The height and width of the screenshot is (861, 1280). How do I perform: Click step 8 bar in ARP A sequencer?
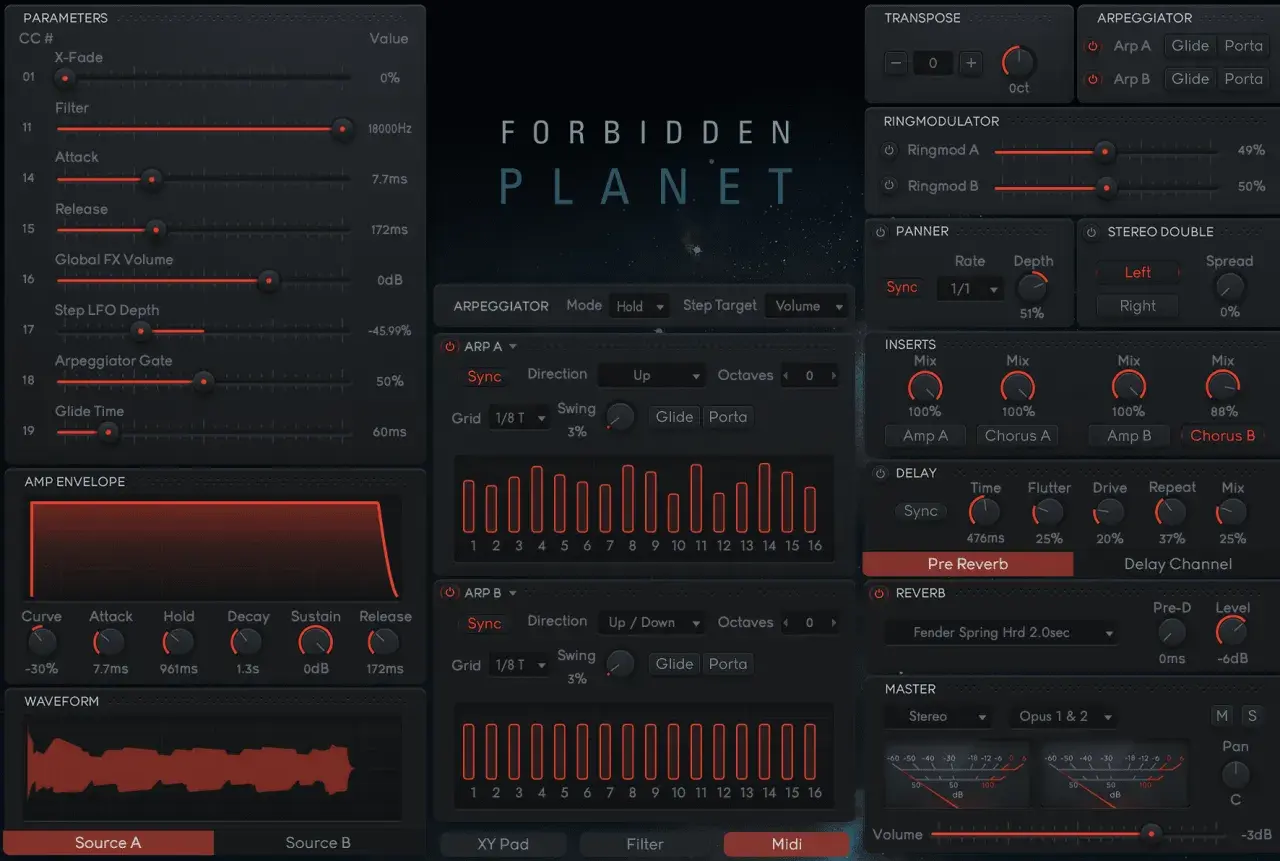(x=628, y=498)
